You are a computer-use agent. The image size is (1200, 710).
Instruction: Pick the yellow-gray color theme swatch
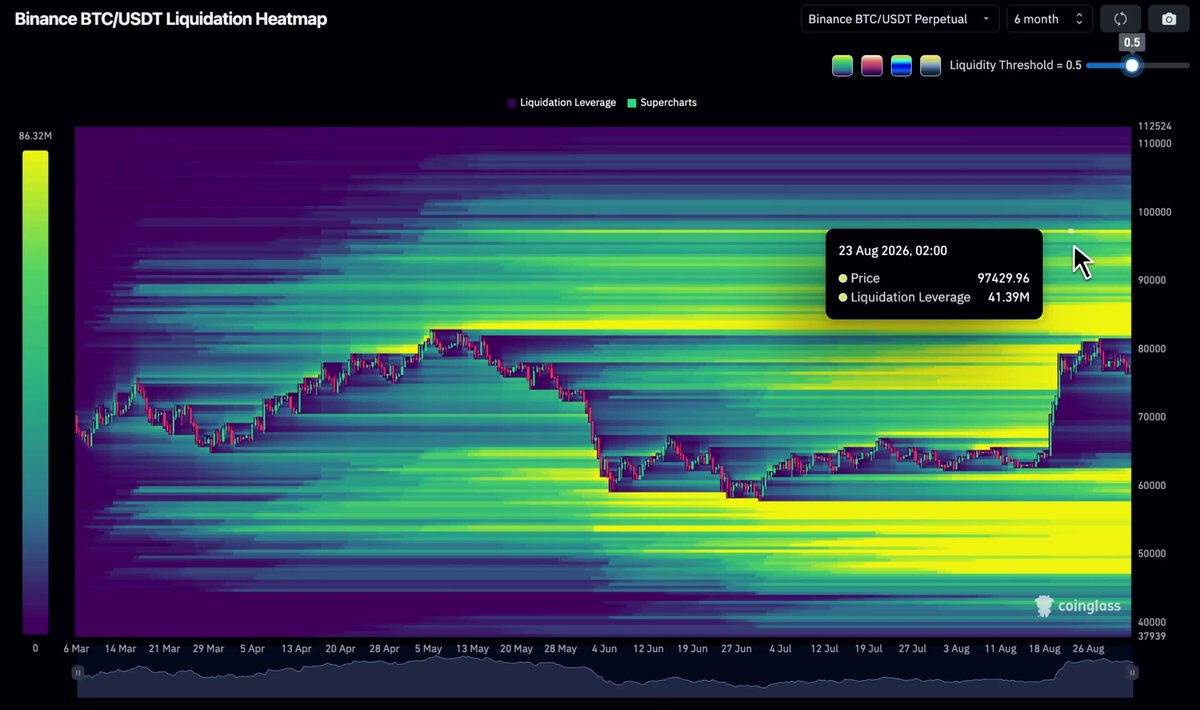click(x=930, y=65)
